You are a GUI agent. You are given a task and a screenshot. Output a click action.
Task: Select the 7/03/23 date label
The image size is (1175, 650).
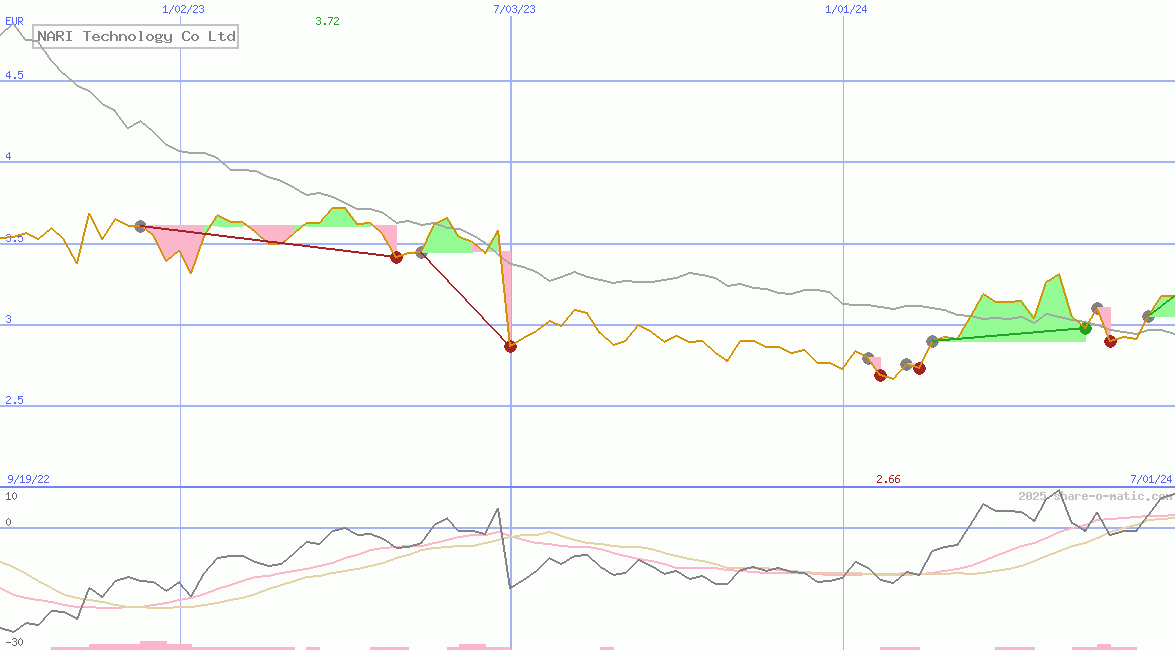coord(514,9)
